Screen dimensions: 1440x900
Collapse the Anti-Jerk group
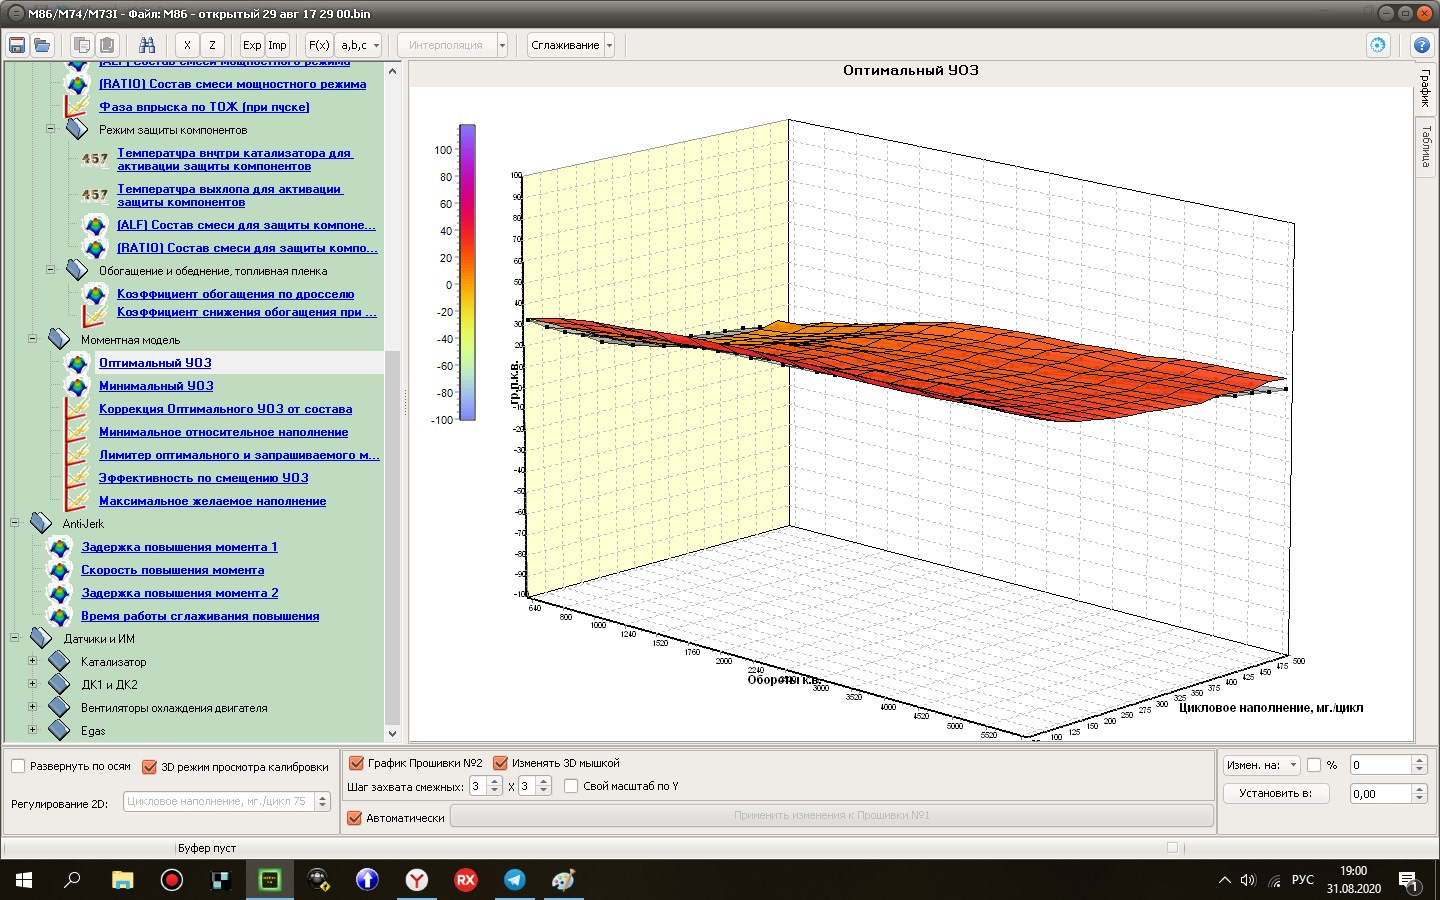15,523
